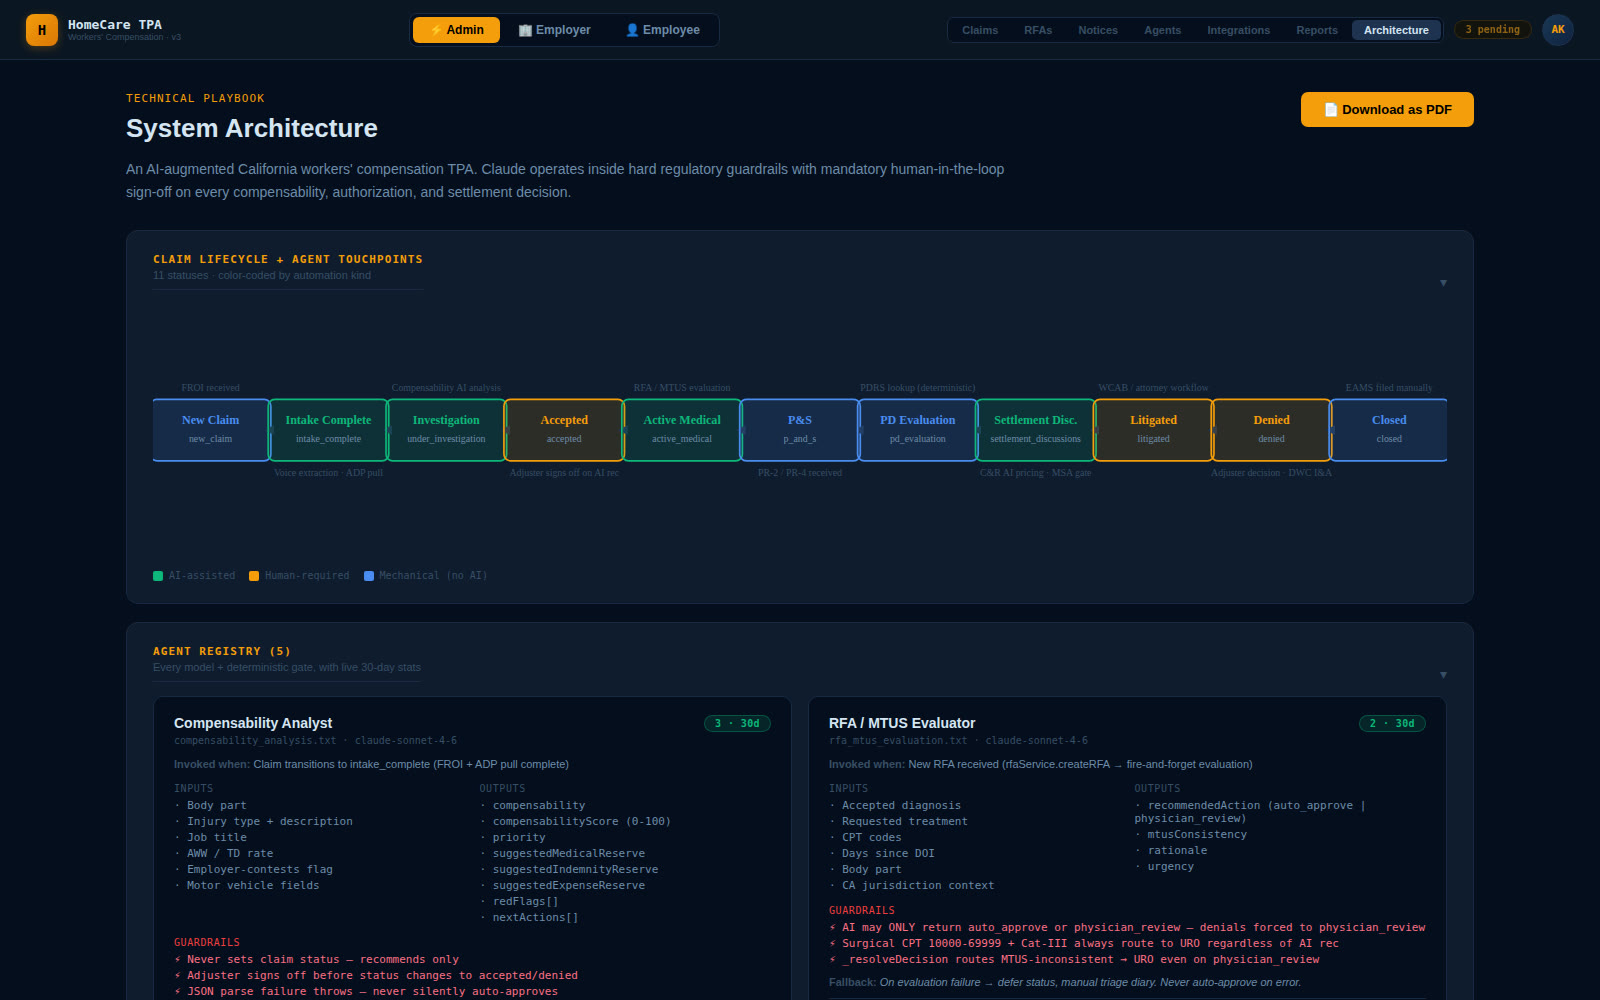Image resolution: width=1600 pixels, height=1000 pixels.
Task: Collapse the Agent Registry section
Action: coord(1443,675)
